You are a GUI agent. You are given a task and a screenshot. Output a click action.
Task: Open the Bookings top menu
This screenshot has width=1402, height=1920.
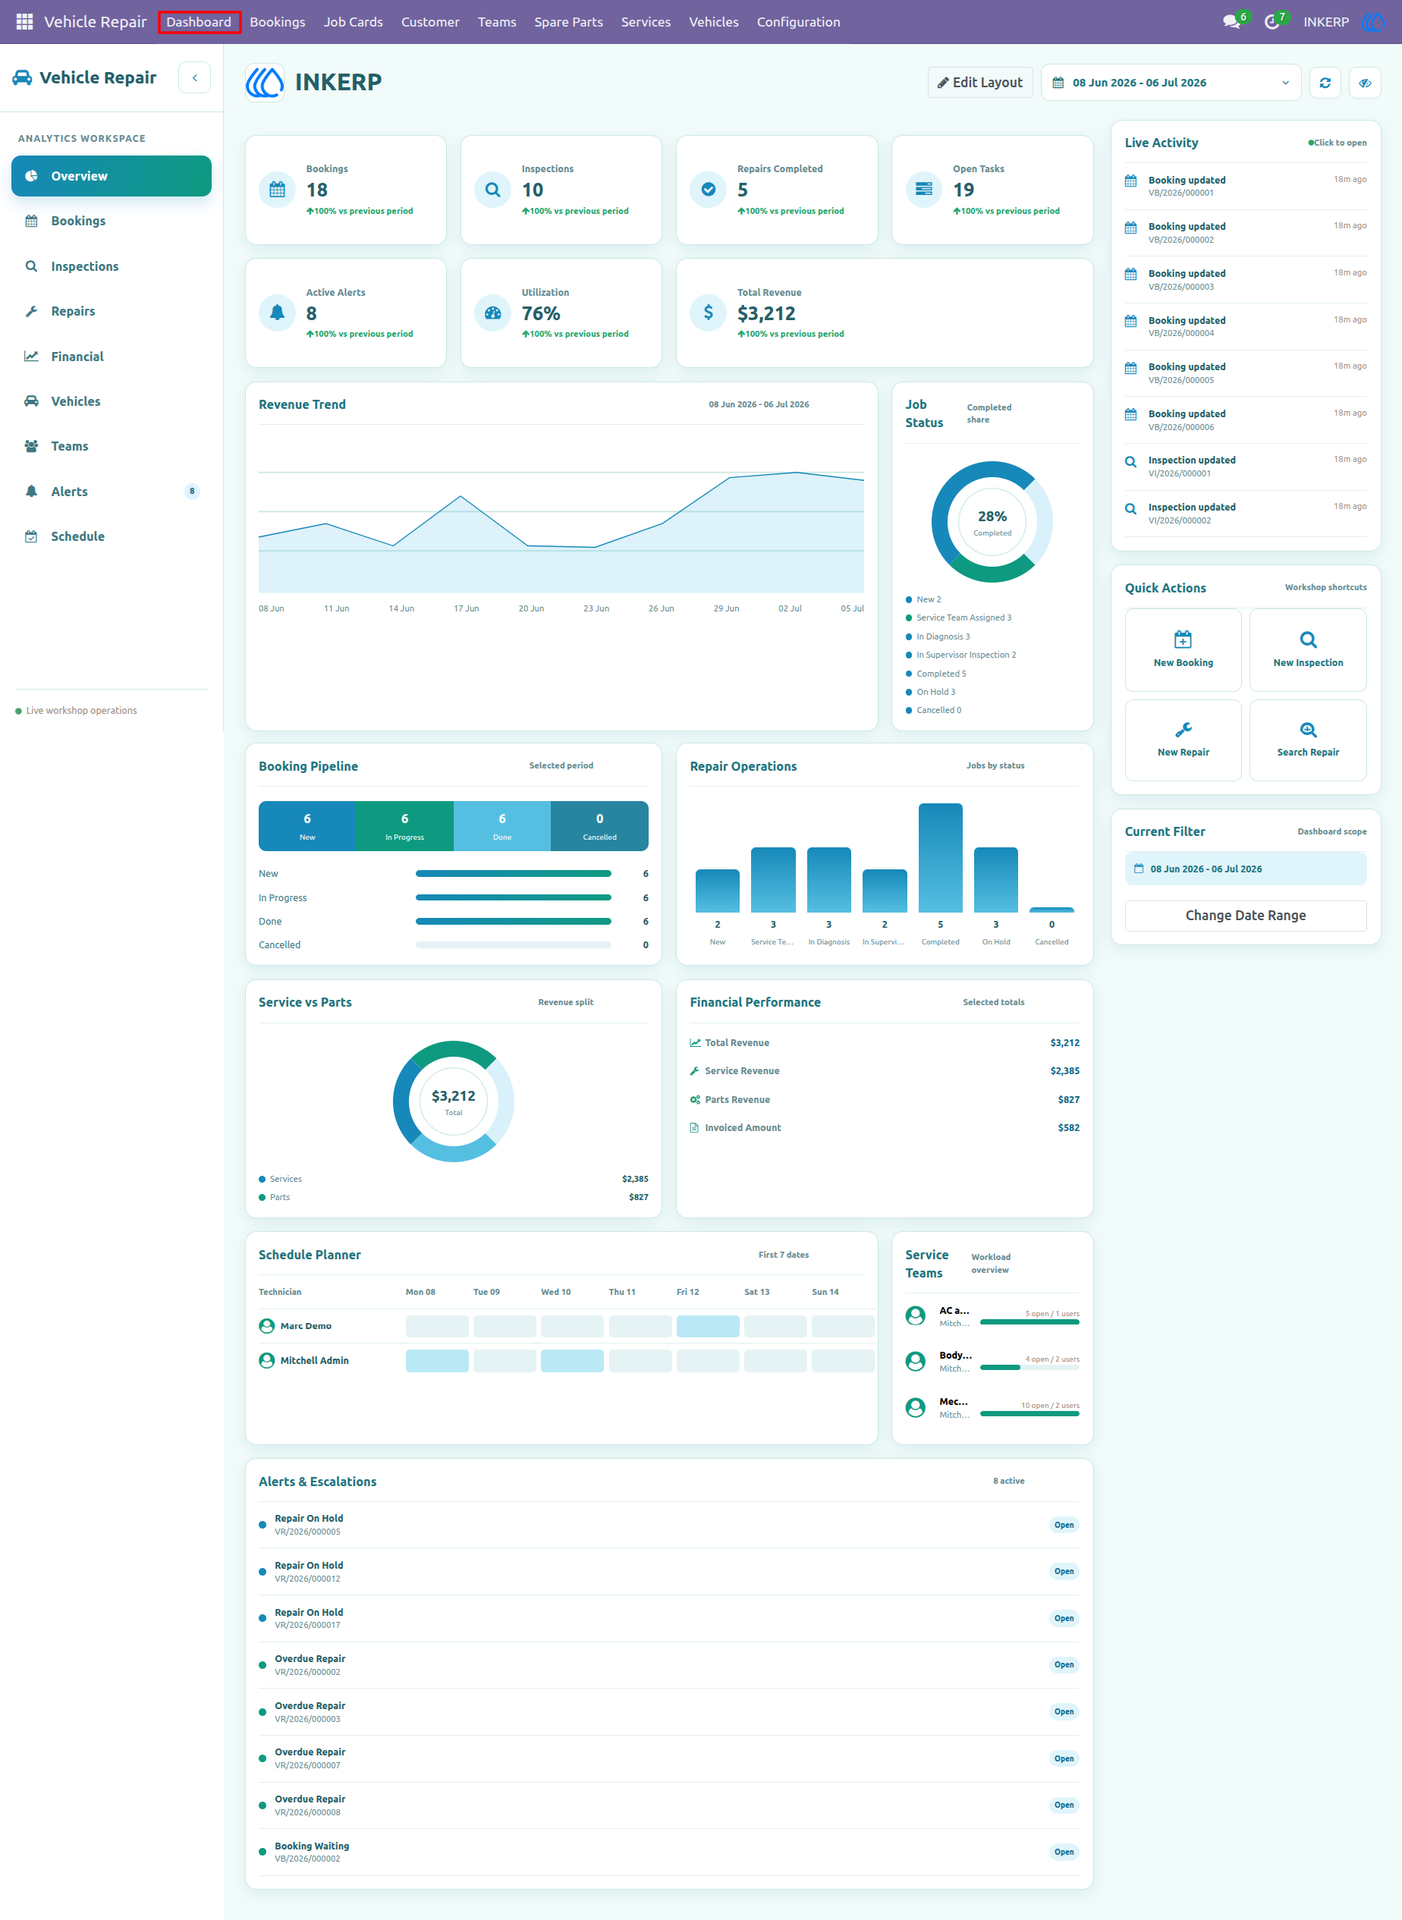point(277,22)
